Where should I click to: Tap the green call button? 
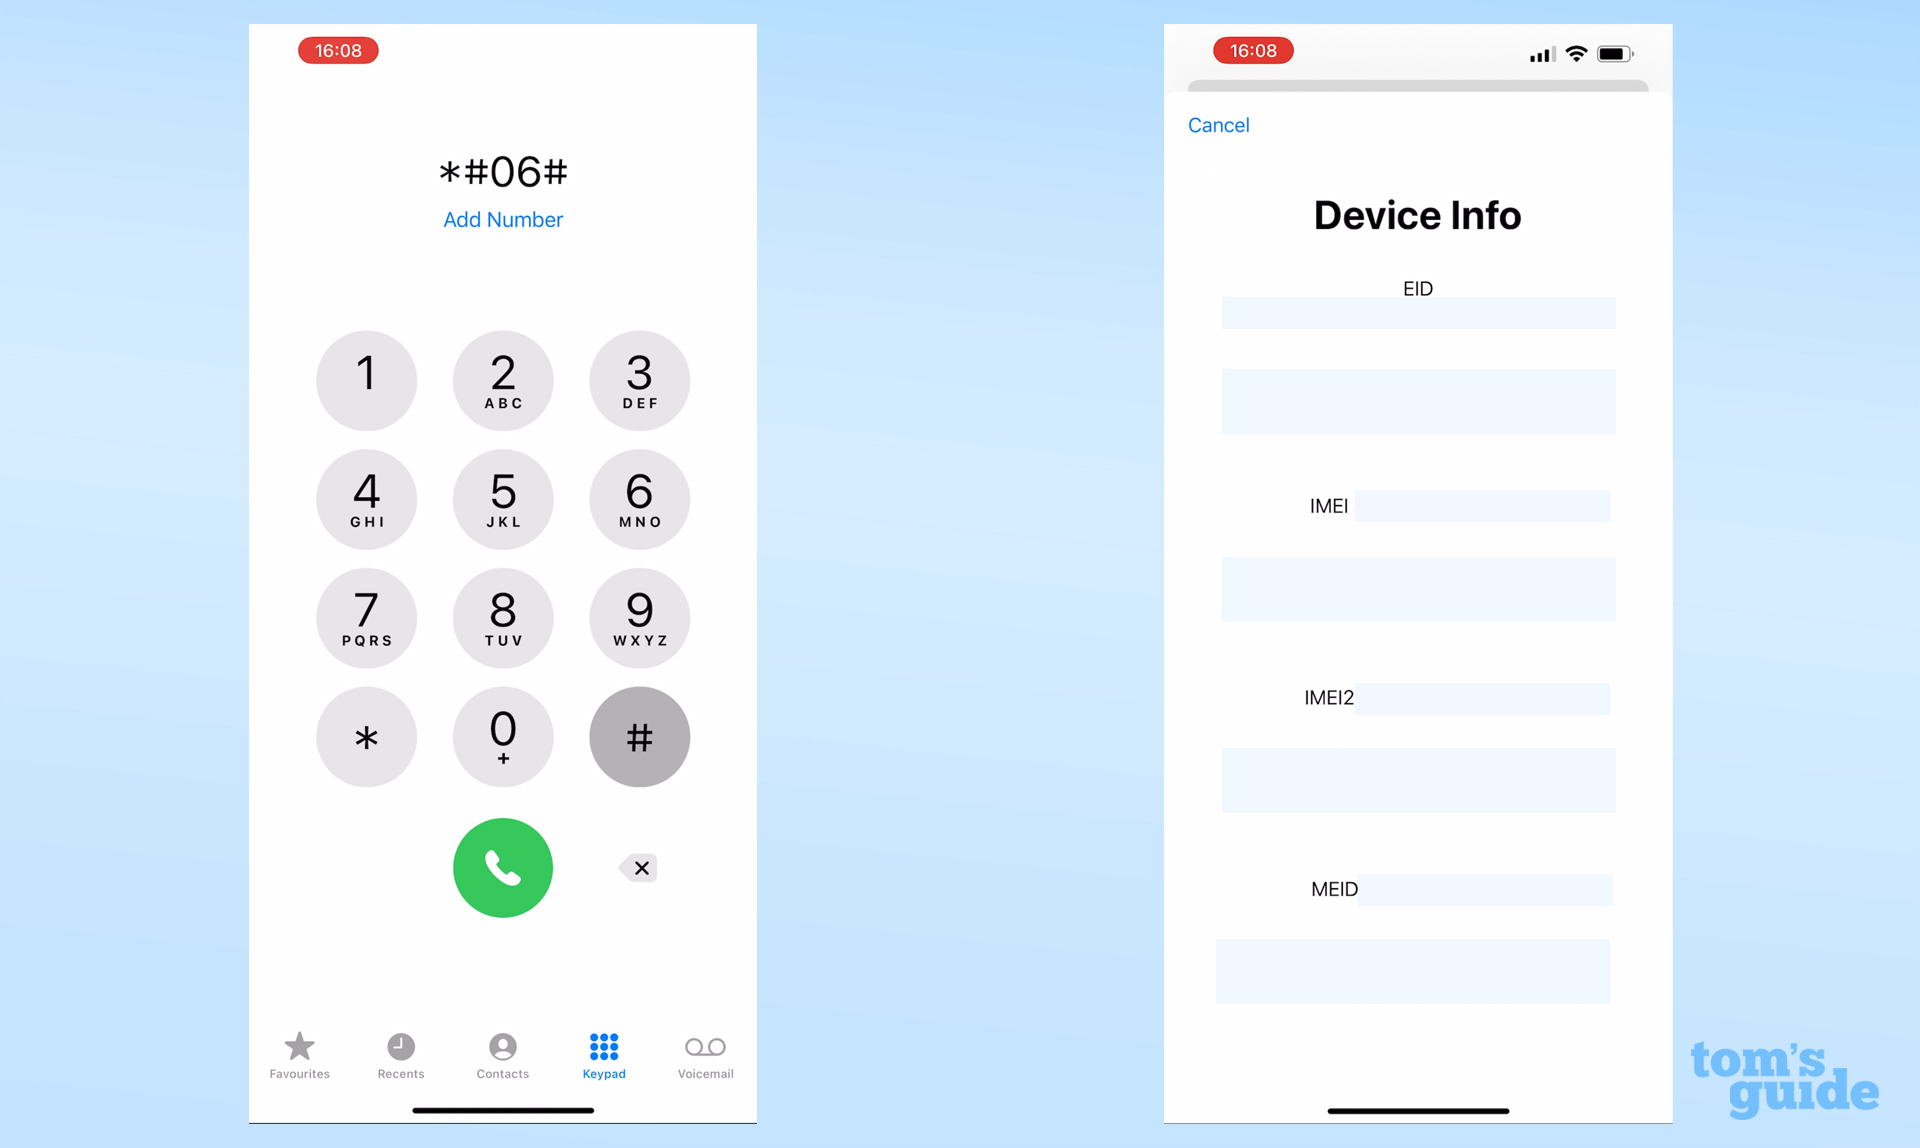[503, 868]
